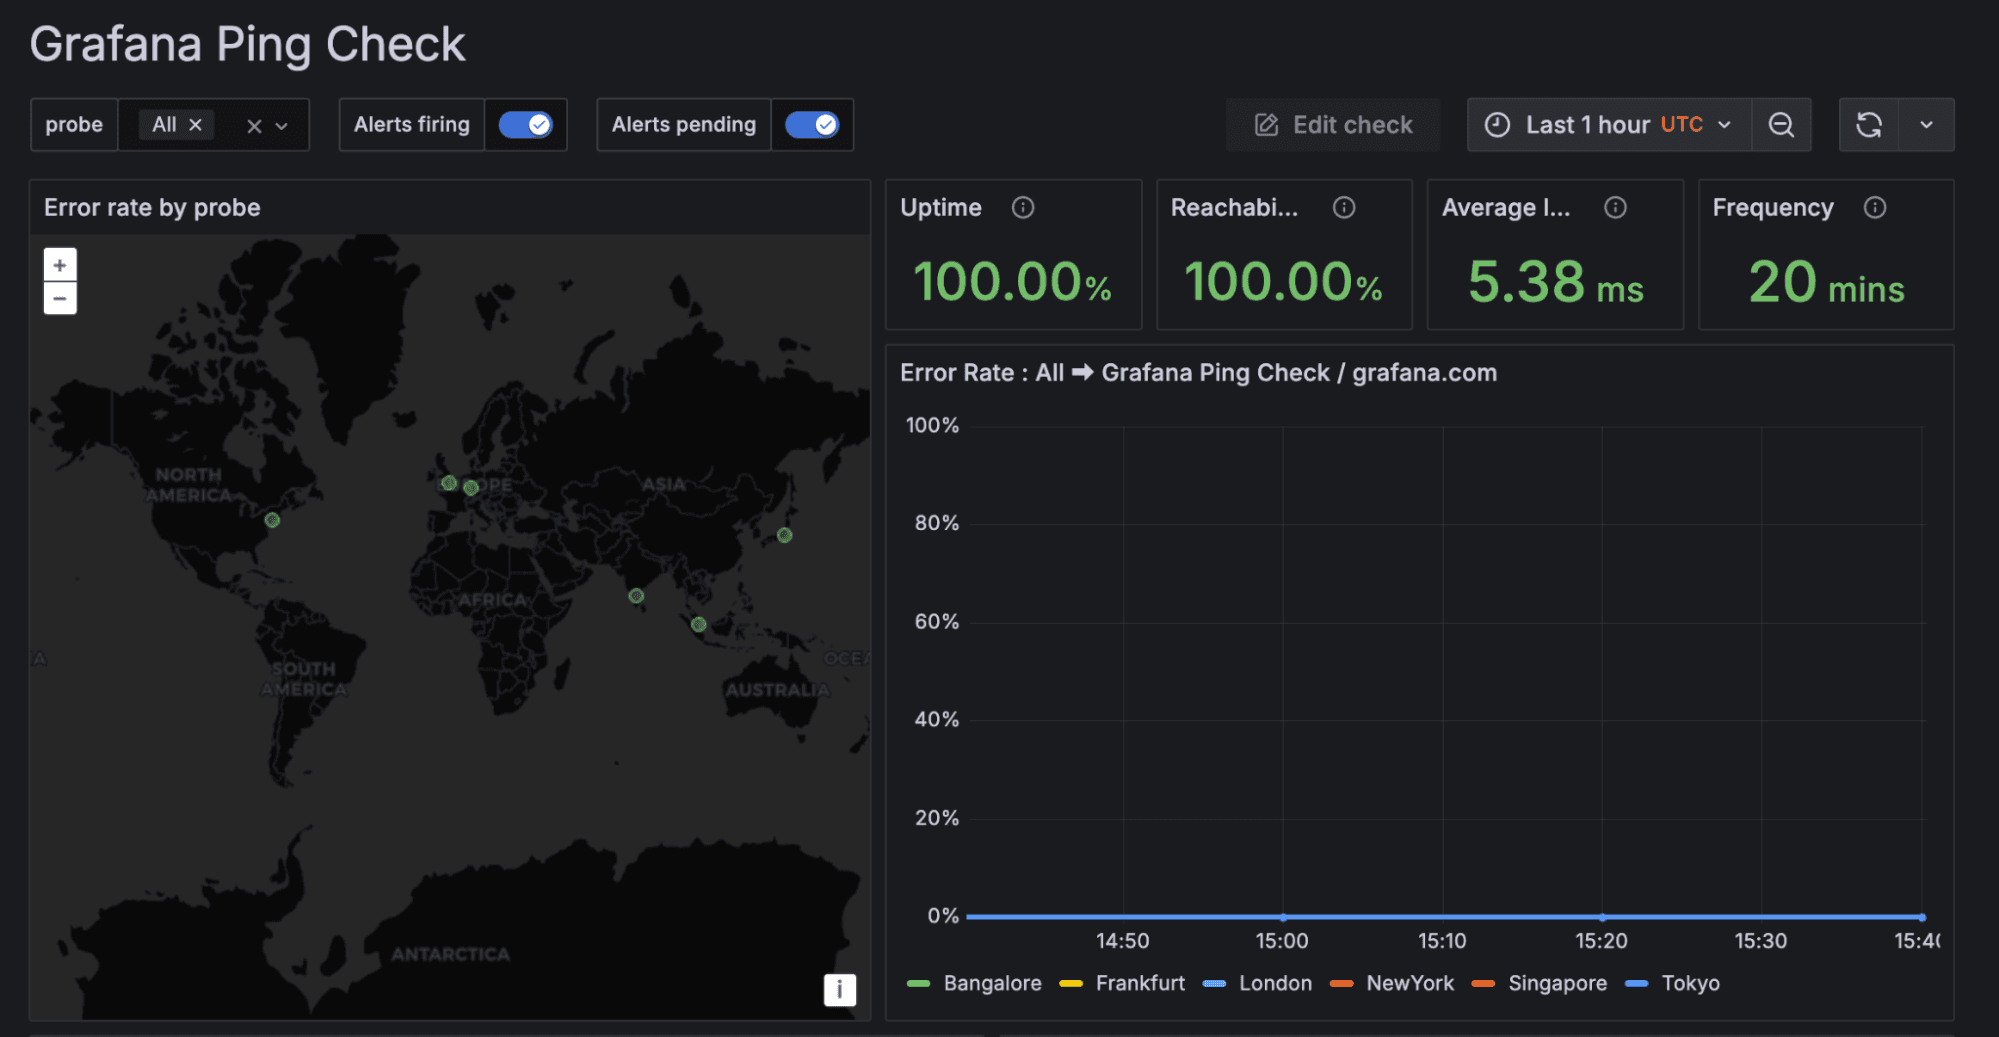This screenshot has width=1999, height=1037.
Task: Click the Frequency panel info icon
Action: click(x=1874, y=208)
